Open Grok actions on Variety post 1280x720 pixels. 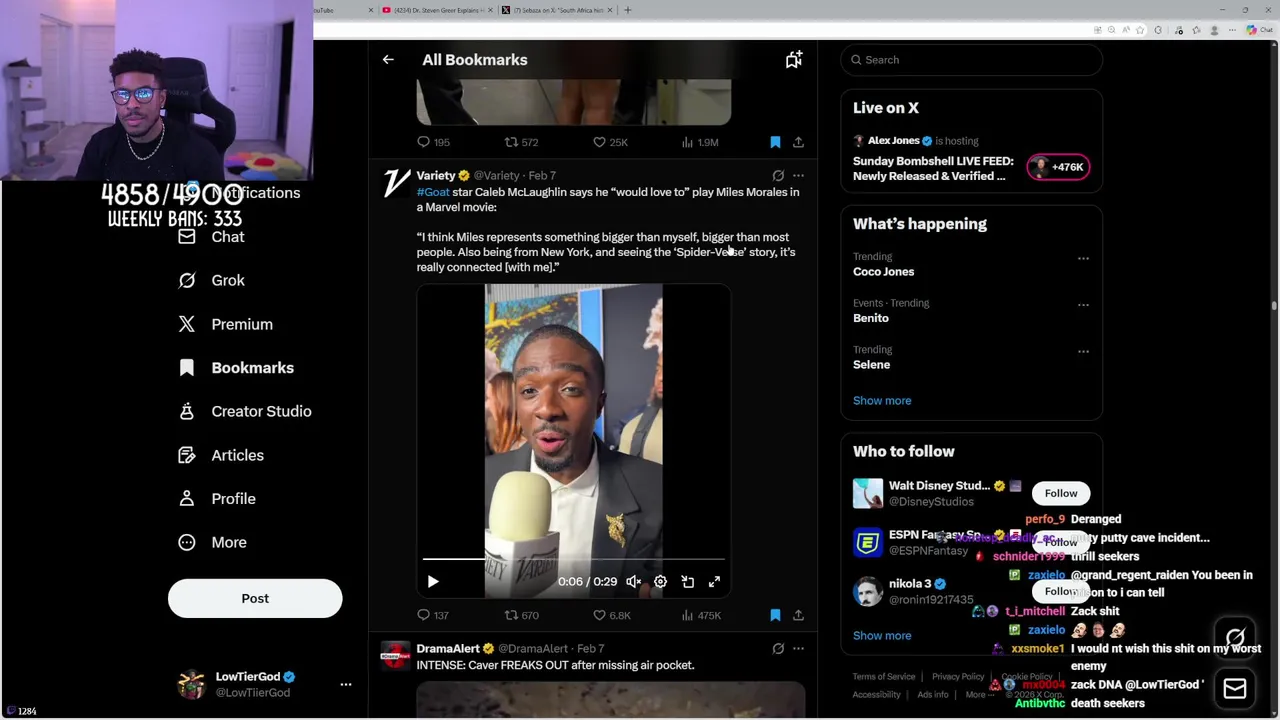pos(778,175)
